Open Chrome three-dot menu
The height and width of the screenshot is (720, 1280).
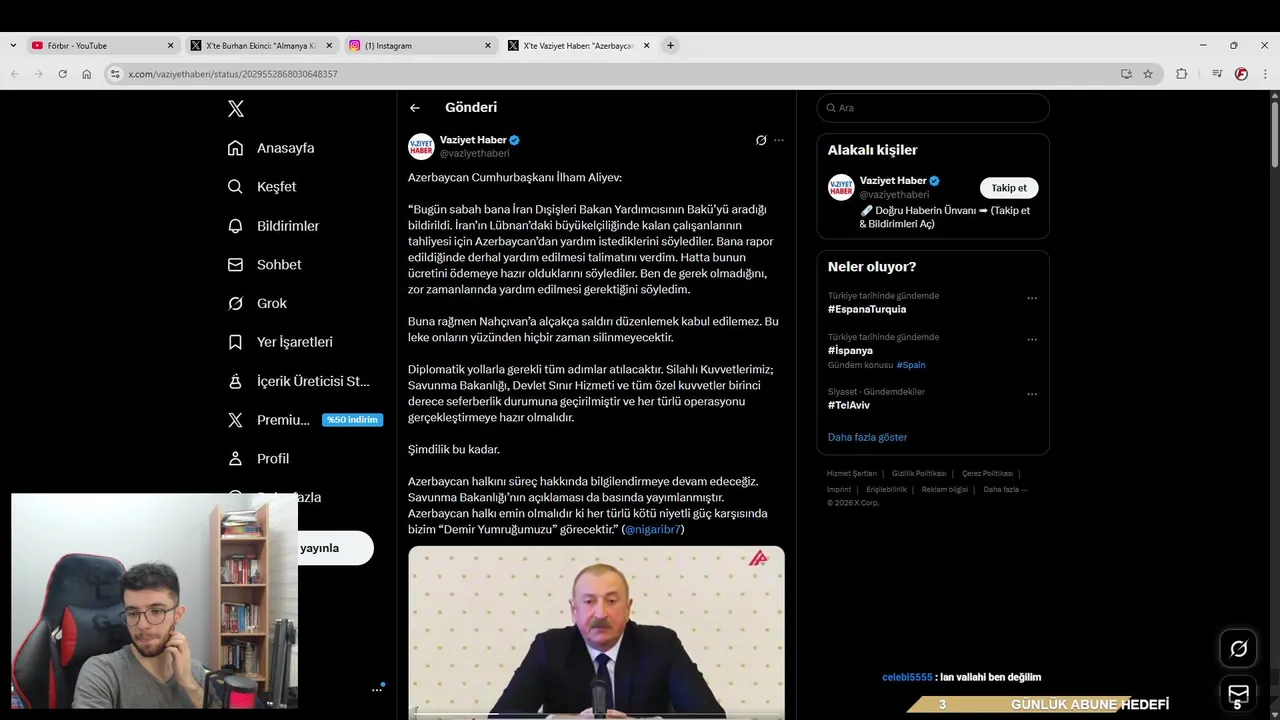pyautogui.click(x=1265, y=74)
